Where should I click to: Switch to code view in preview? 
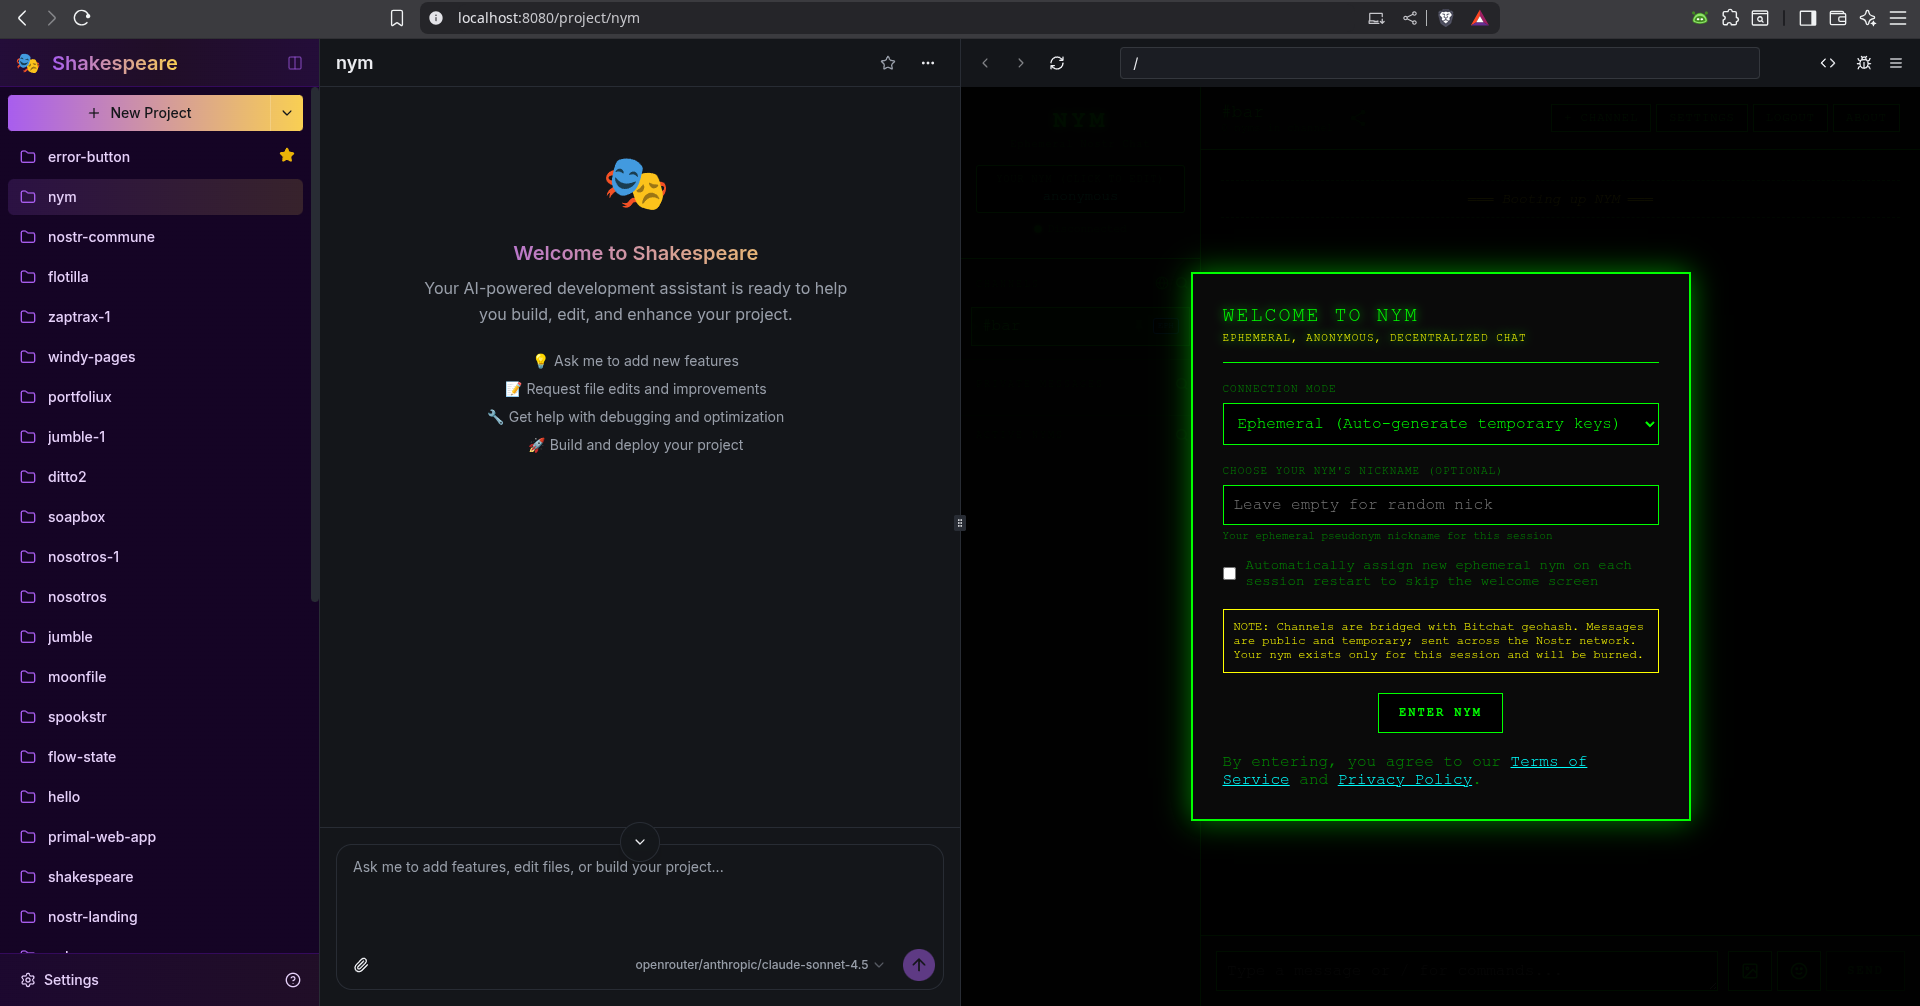tap(1827, 63)
